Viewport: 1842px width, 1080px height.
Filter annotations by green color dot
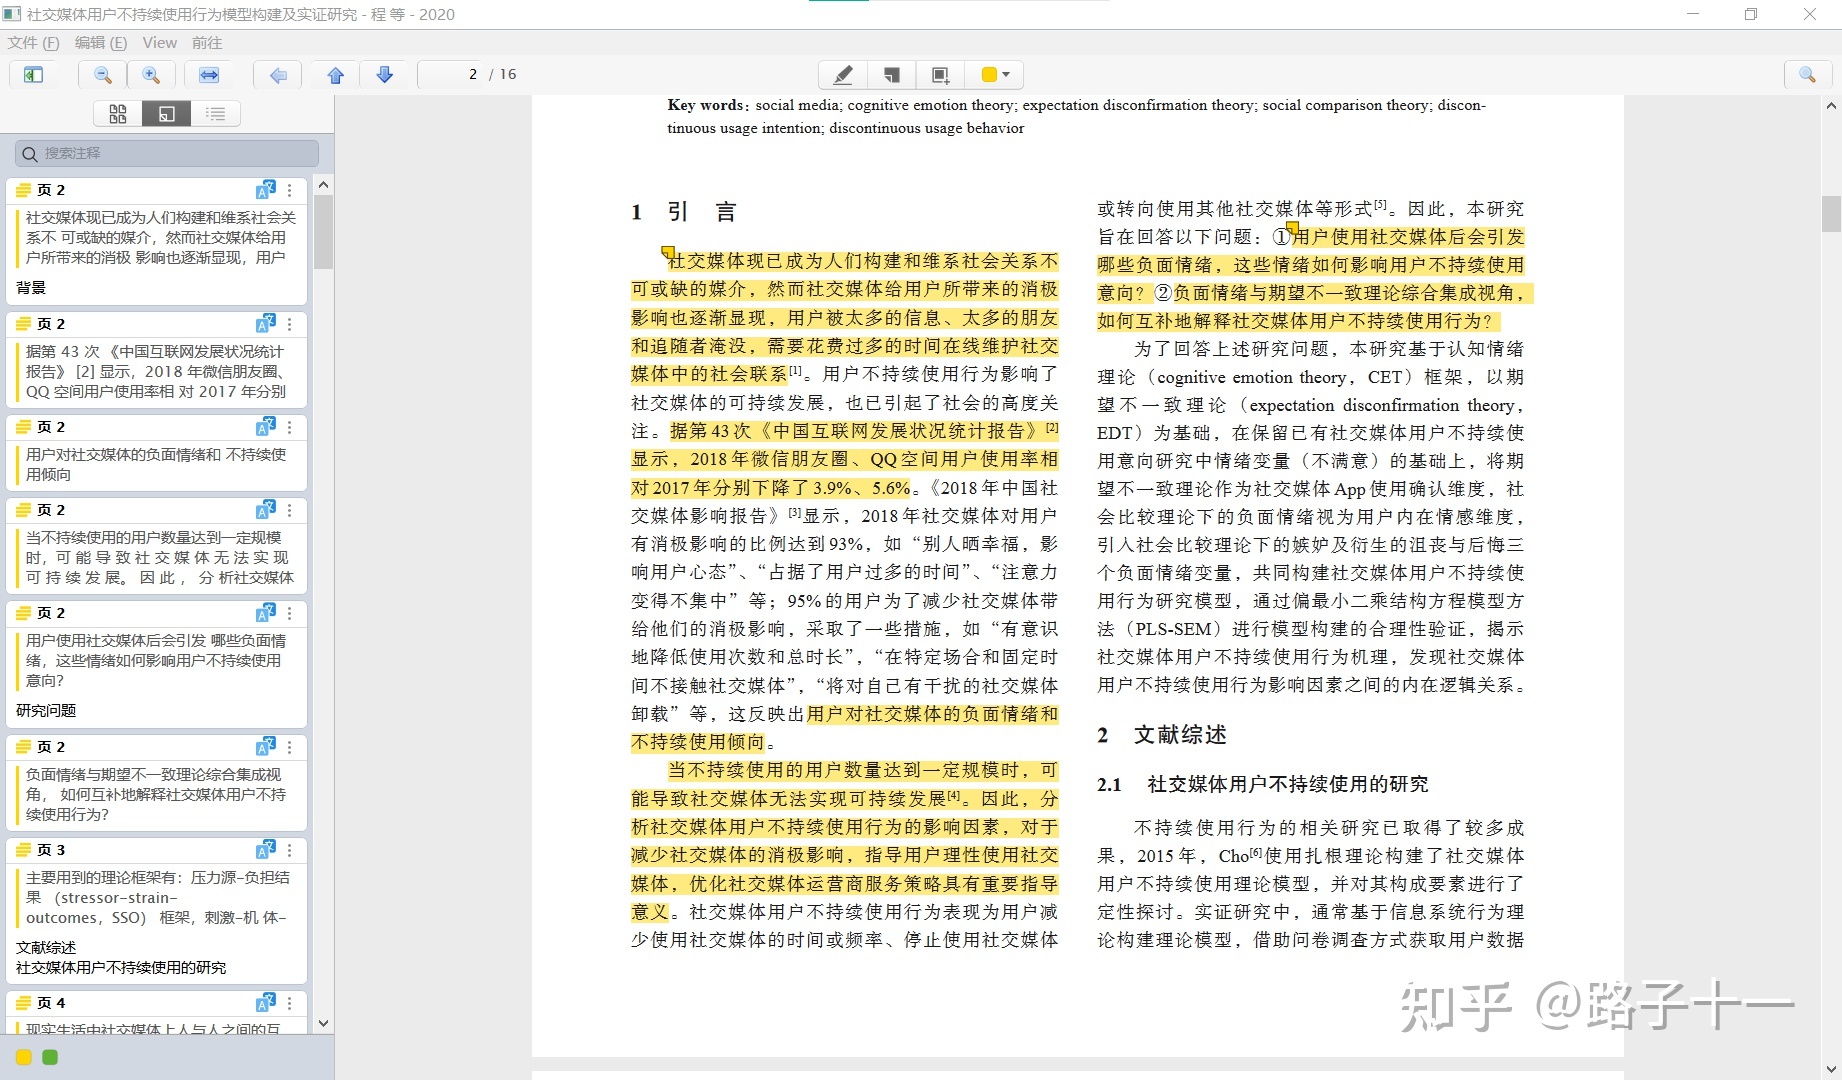pos(50,1057)
